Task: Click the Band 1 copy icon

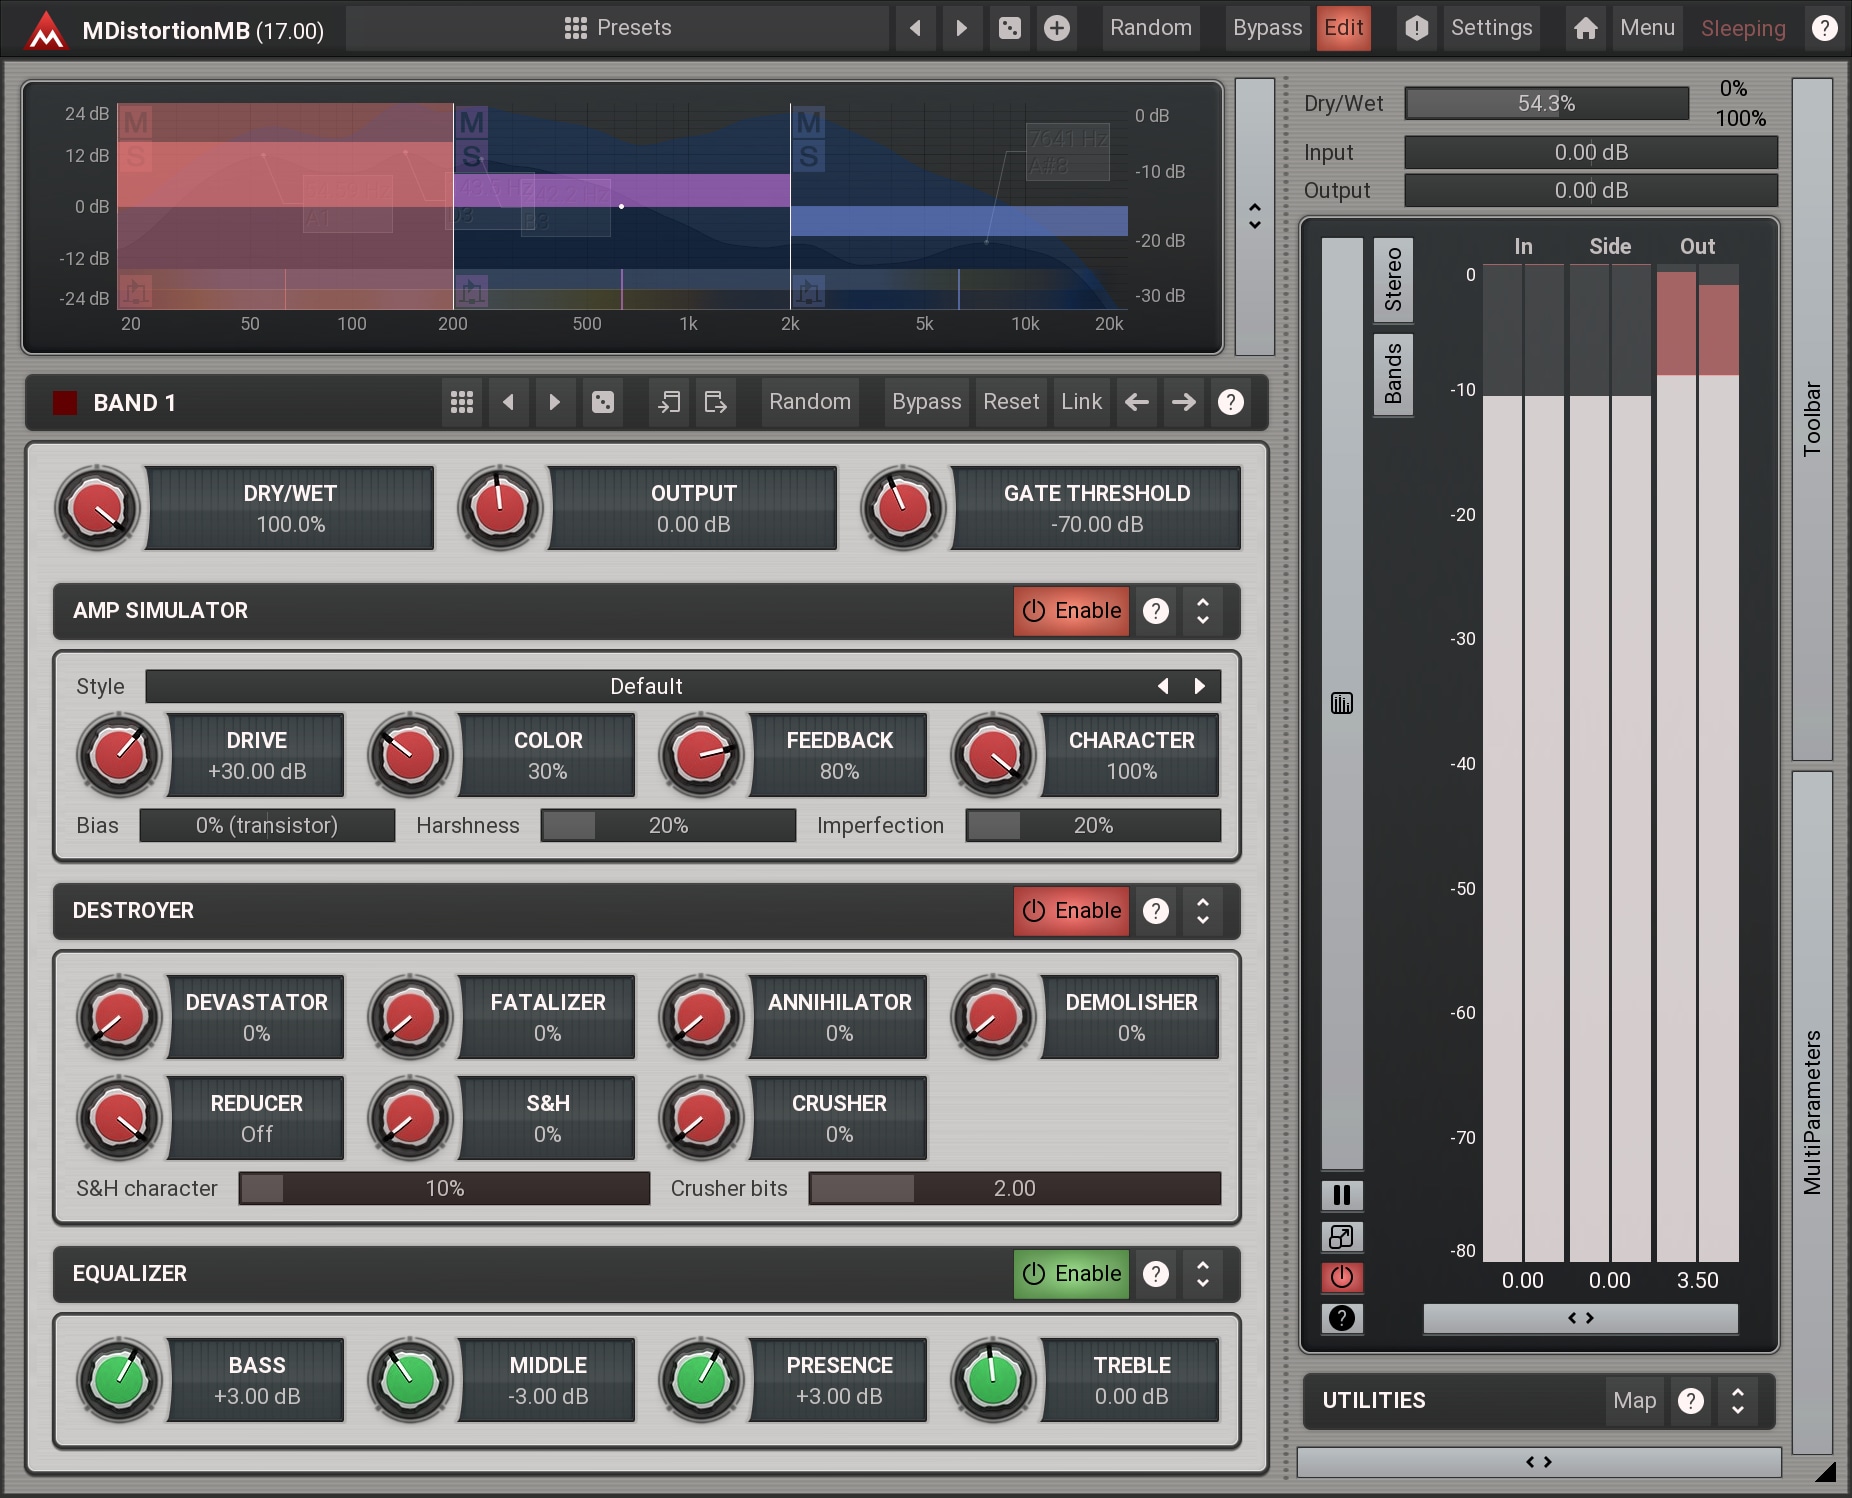Action: (669, 402)
